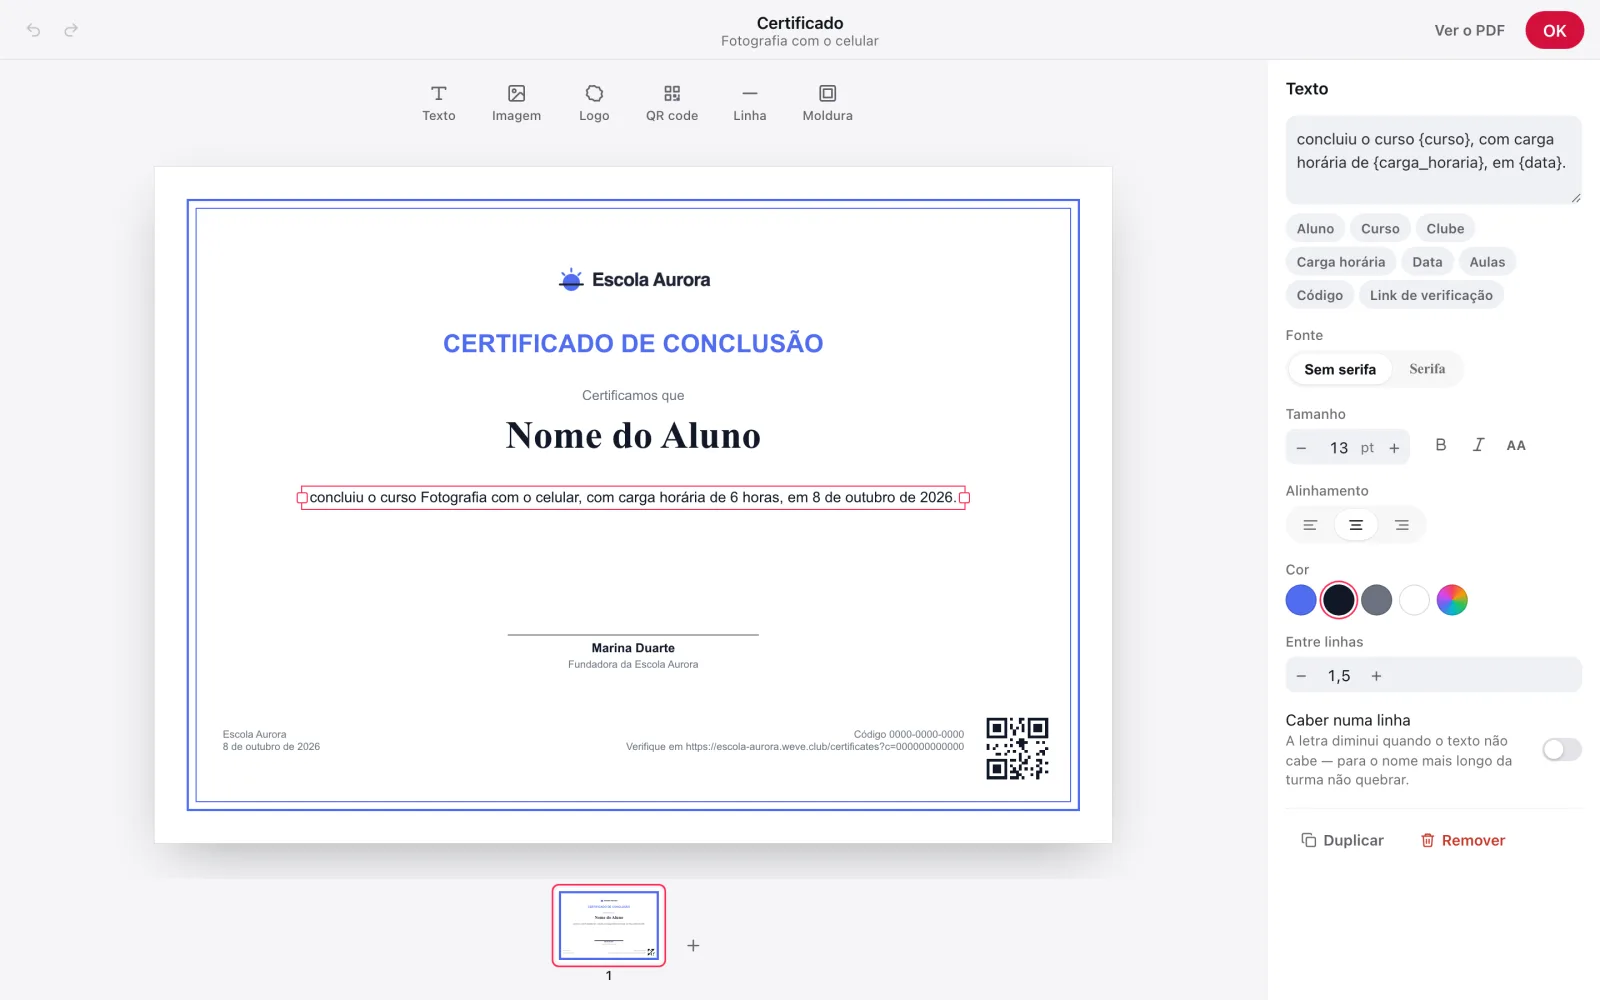Add a Linha element
Viewport: 1600px width, 1000px height.
750,103
